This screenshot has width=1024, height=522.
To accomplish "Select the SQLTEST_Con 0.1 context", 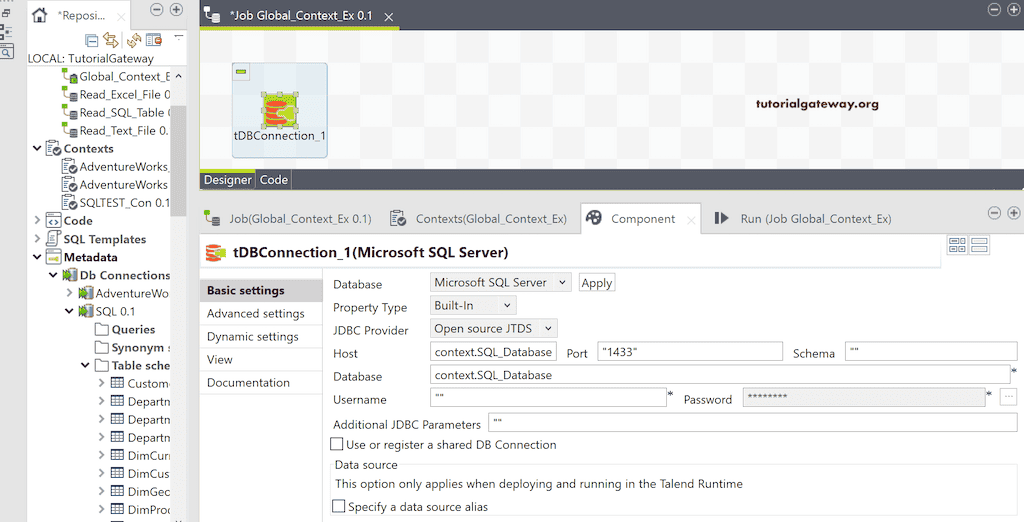I will (x=116, y=203).
